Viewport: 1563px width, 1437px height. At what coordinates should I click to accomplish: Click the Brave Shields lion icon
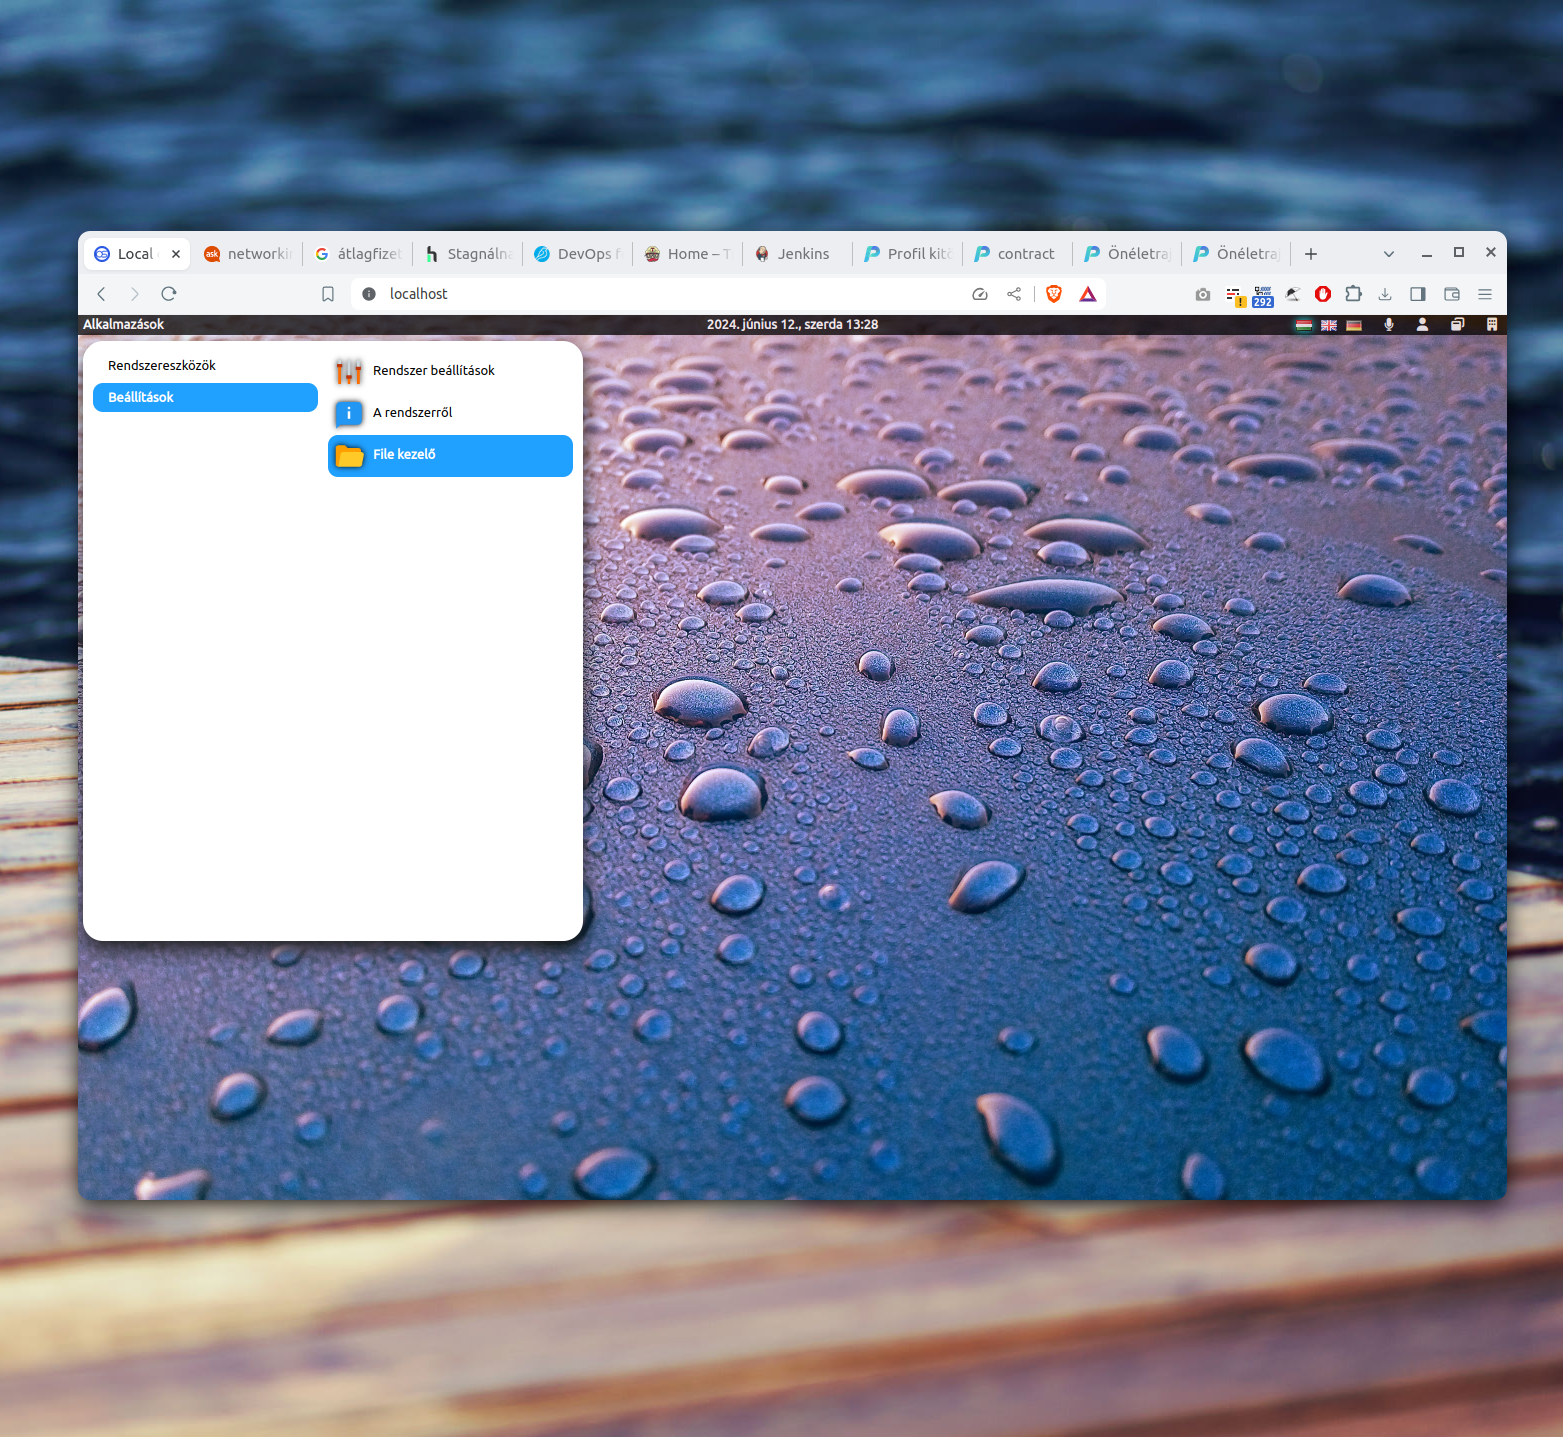point(1053,294)
